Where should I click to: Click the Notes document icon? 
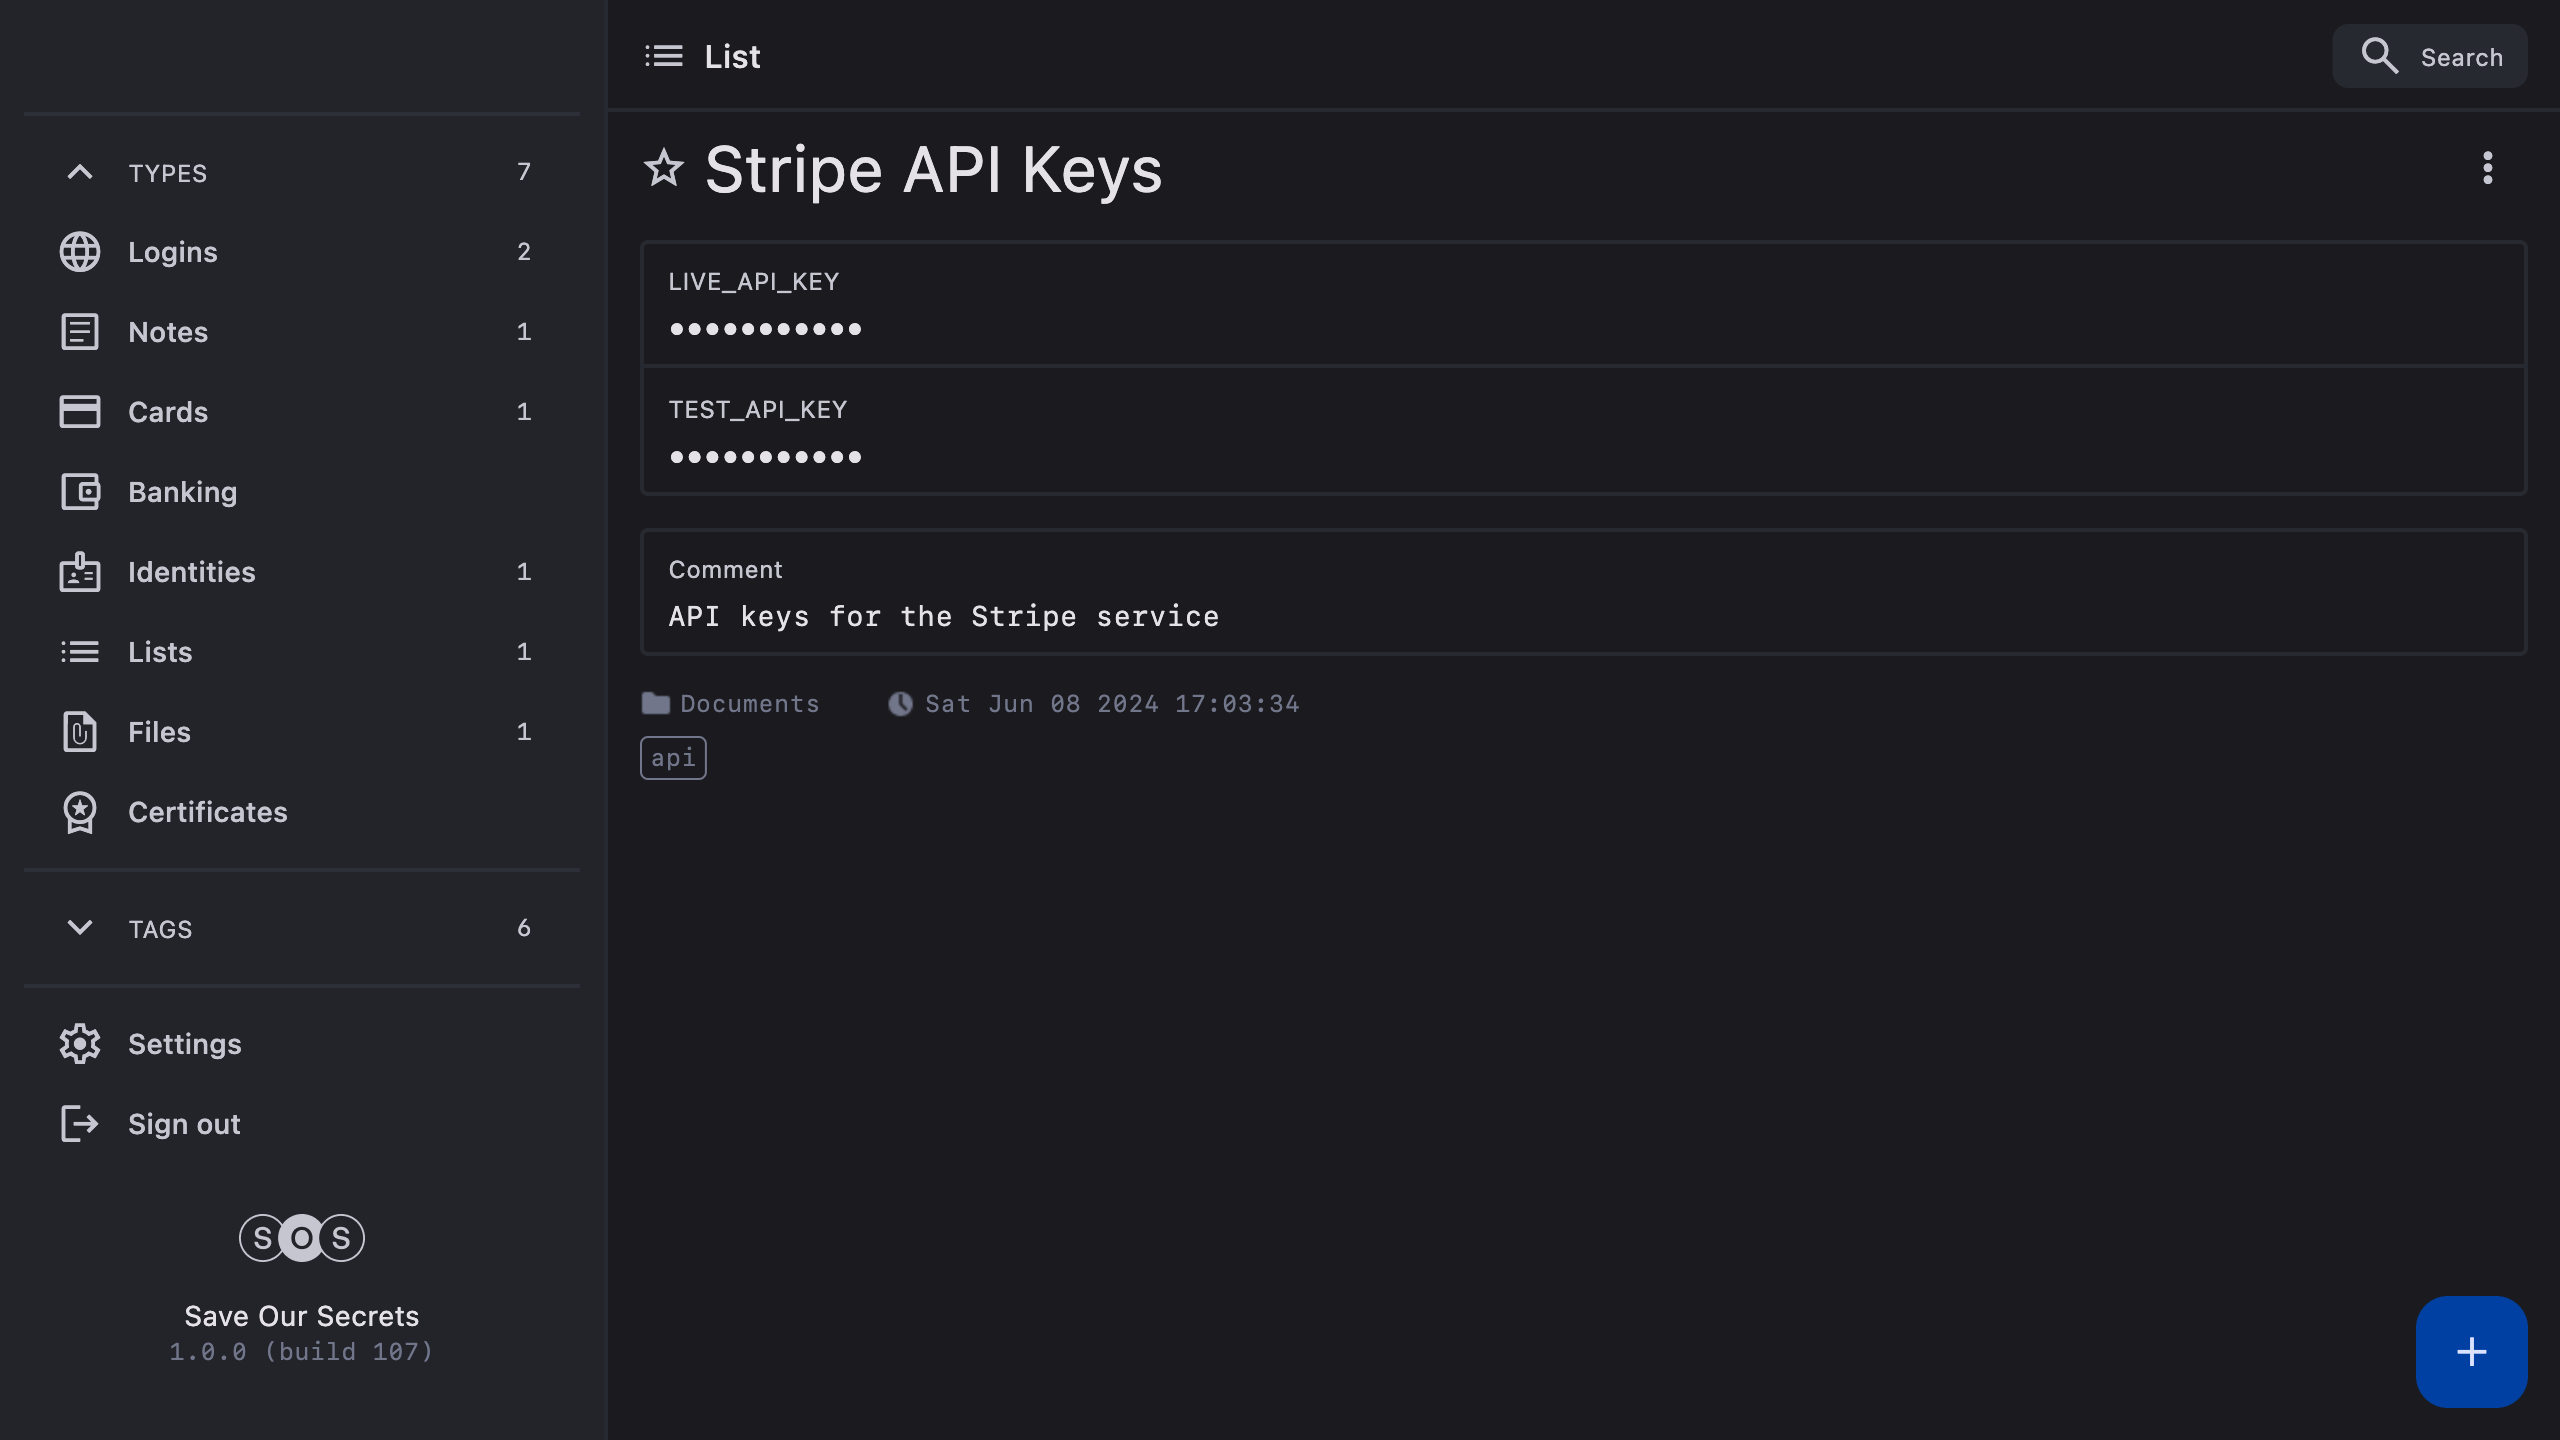pyautogui.click(x=80, y=332)
